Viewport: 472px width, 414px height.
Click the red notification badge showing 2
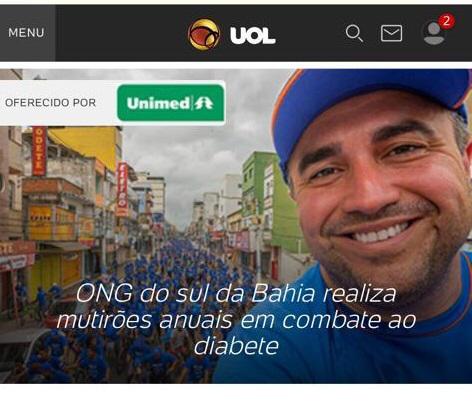446,22
